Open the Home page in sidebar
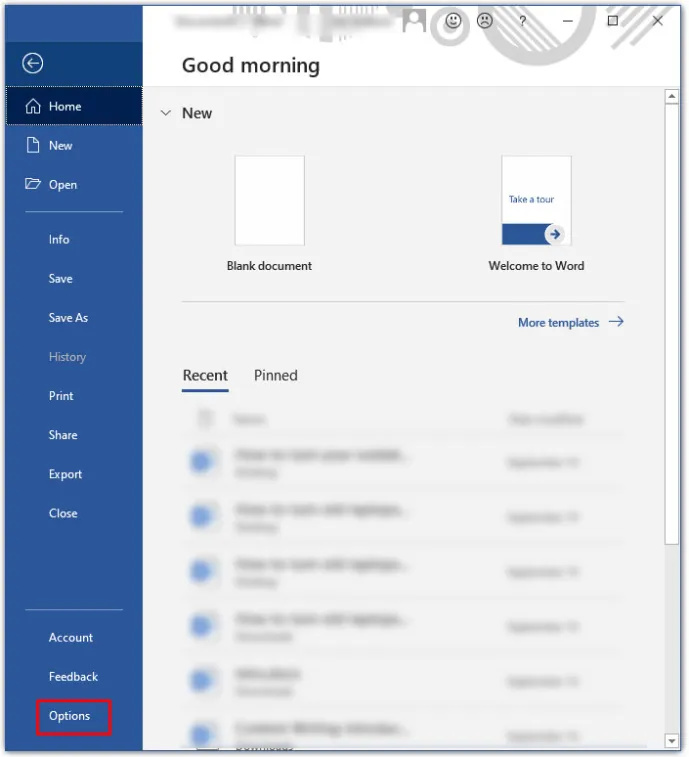 pos(74,106)
